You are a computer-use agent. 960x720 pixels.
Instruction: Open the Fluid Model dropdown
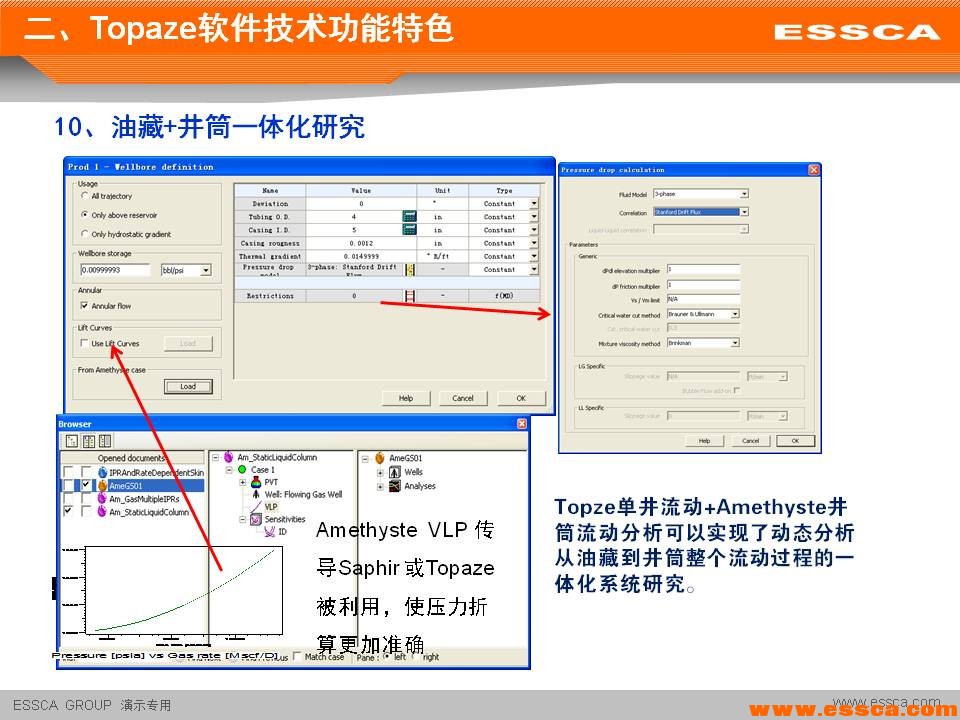coord(744,194)
